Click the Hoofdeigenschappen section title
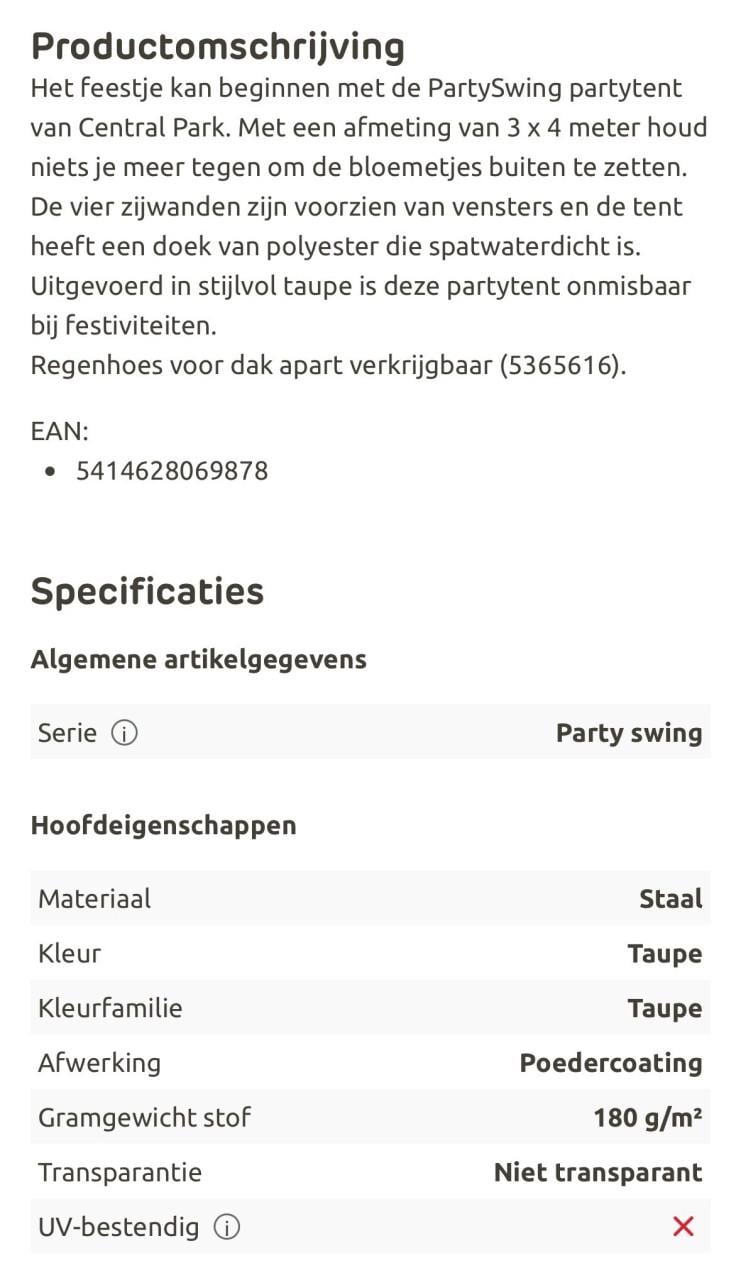The image size is (741, 1280). (163, 826)
